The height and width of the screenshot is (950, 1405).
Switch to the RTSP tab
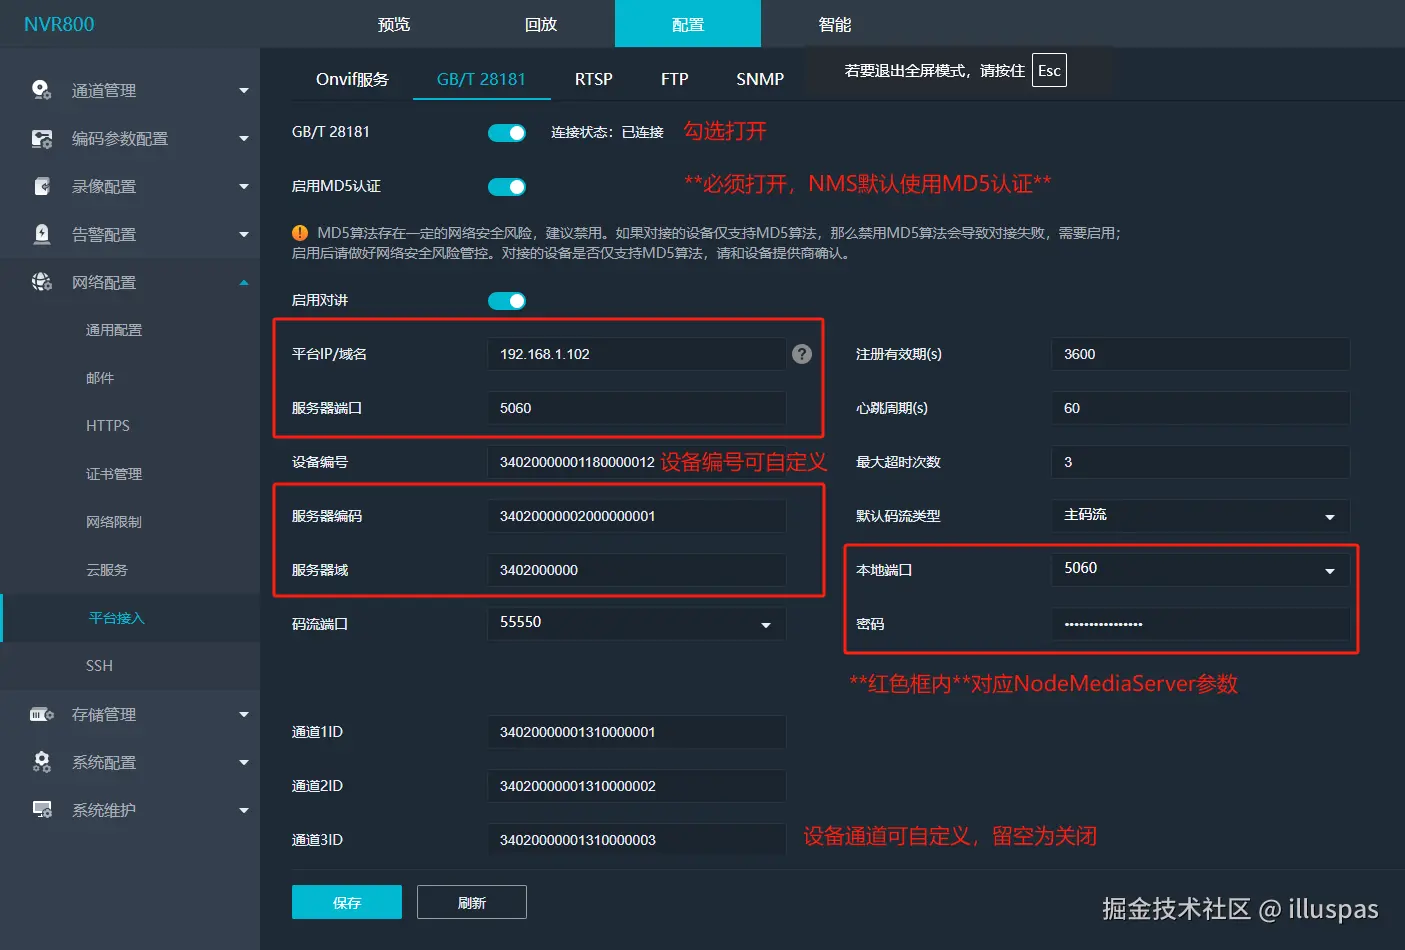click(593, 78)
